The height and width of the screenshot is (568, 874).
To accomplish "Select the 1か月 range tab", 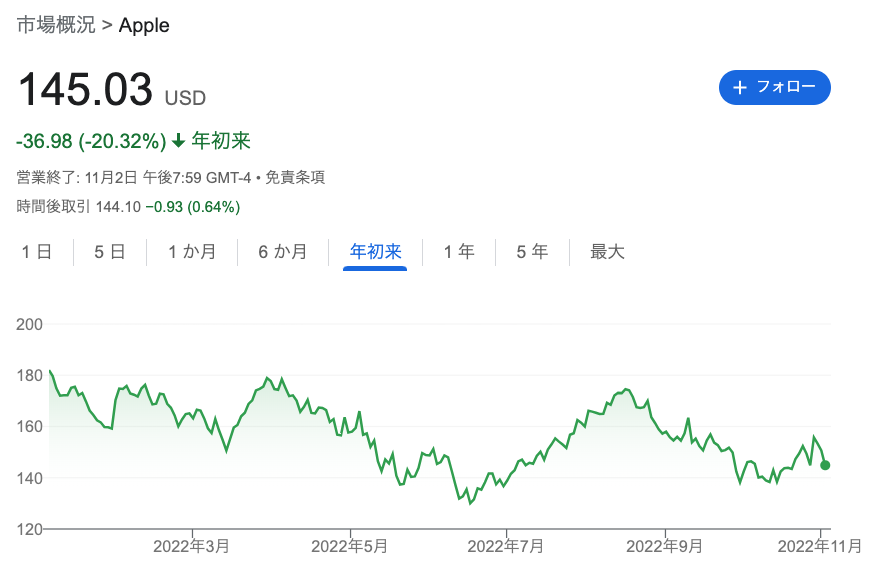I will (x=192, y=252).
